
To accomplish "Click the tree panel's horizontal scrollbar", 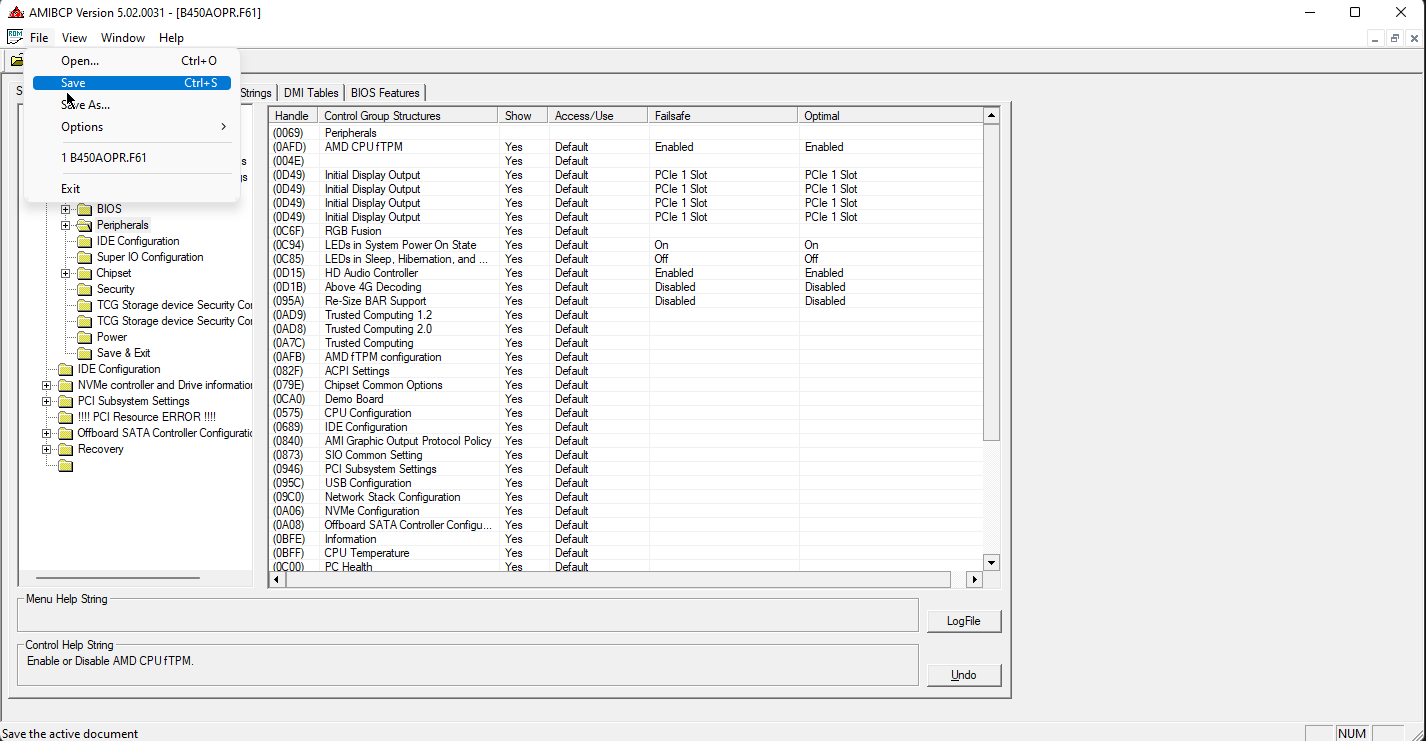I will coord(118,578).
